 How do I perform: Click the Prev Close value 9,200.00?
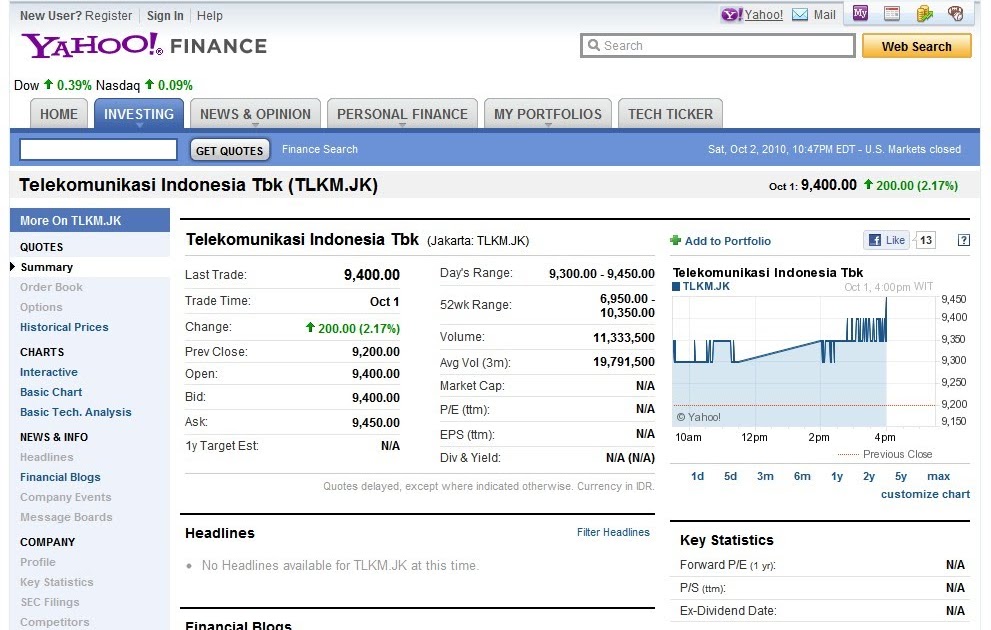click(375, 352)
